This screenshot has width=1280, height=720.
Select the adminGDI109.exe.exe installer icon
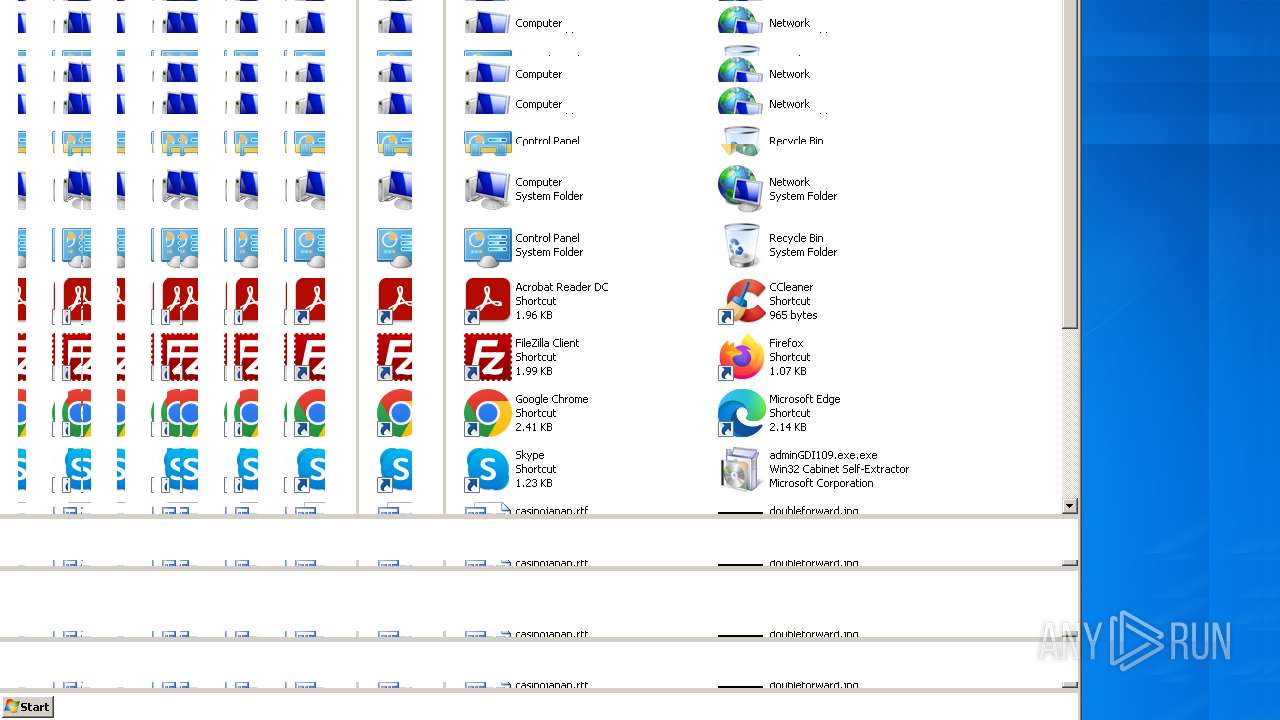point(742,469)
